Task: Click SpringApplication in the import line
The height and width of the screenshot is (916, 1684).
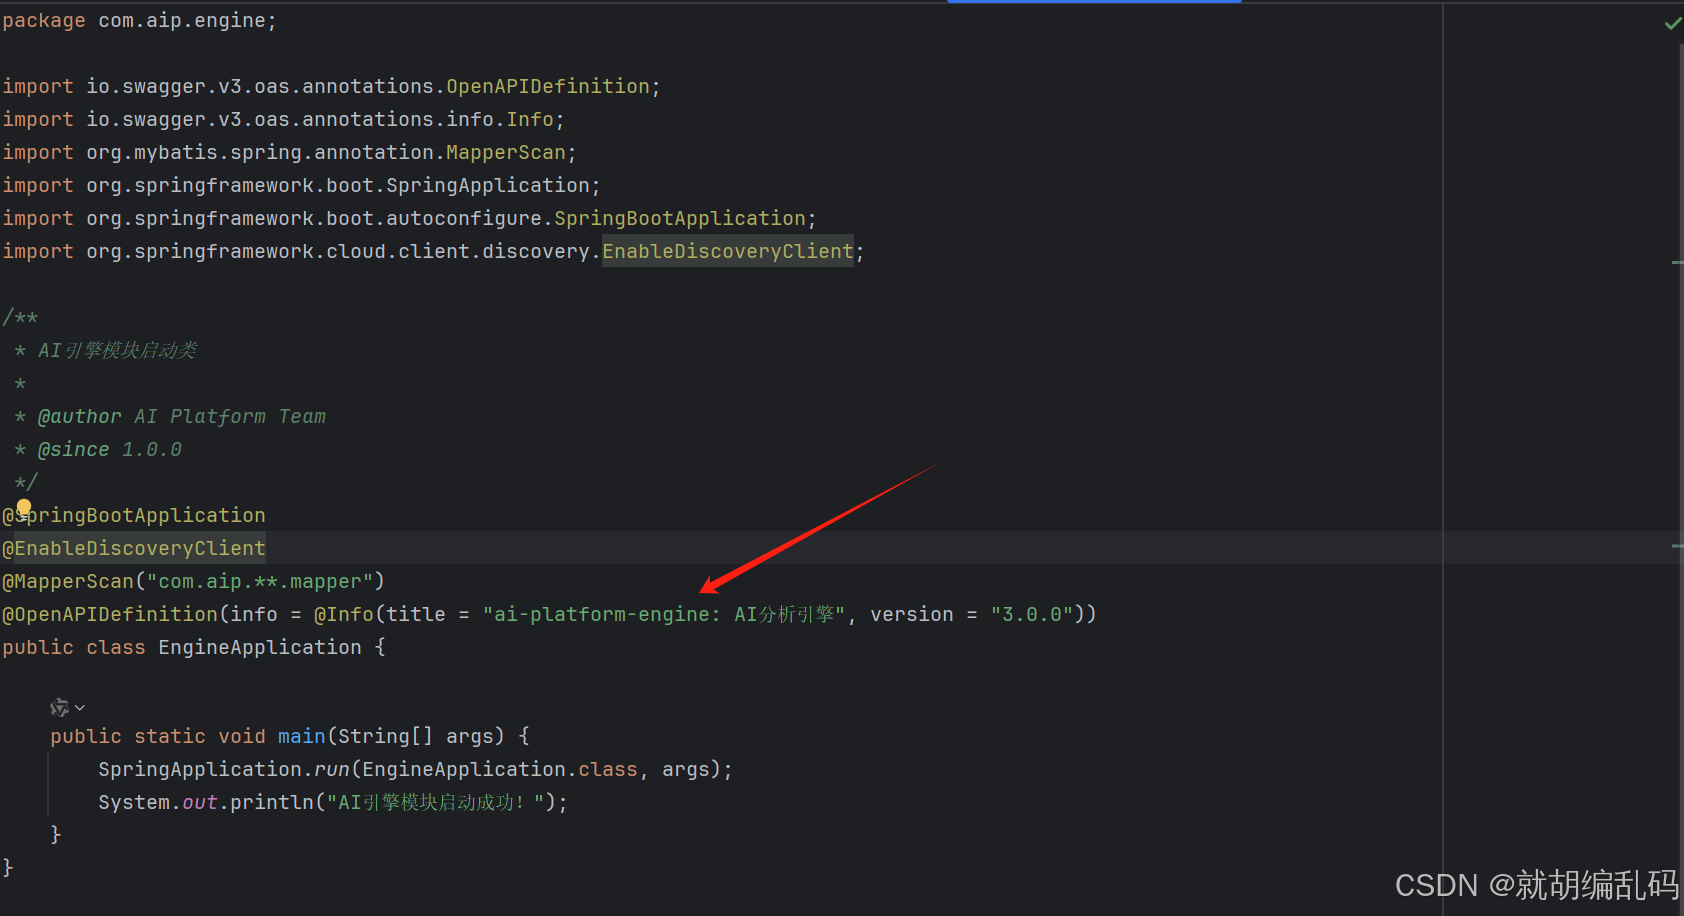Action: pyautogui.click(x=488, y=185)
